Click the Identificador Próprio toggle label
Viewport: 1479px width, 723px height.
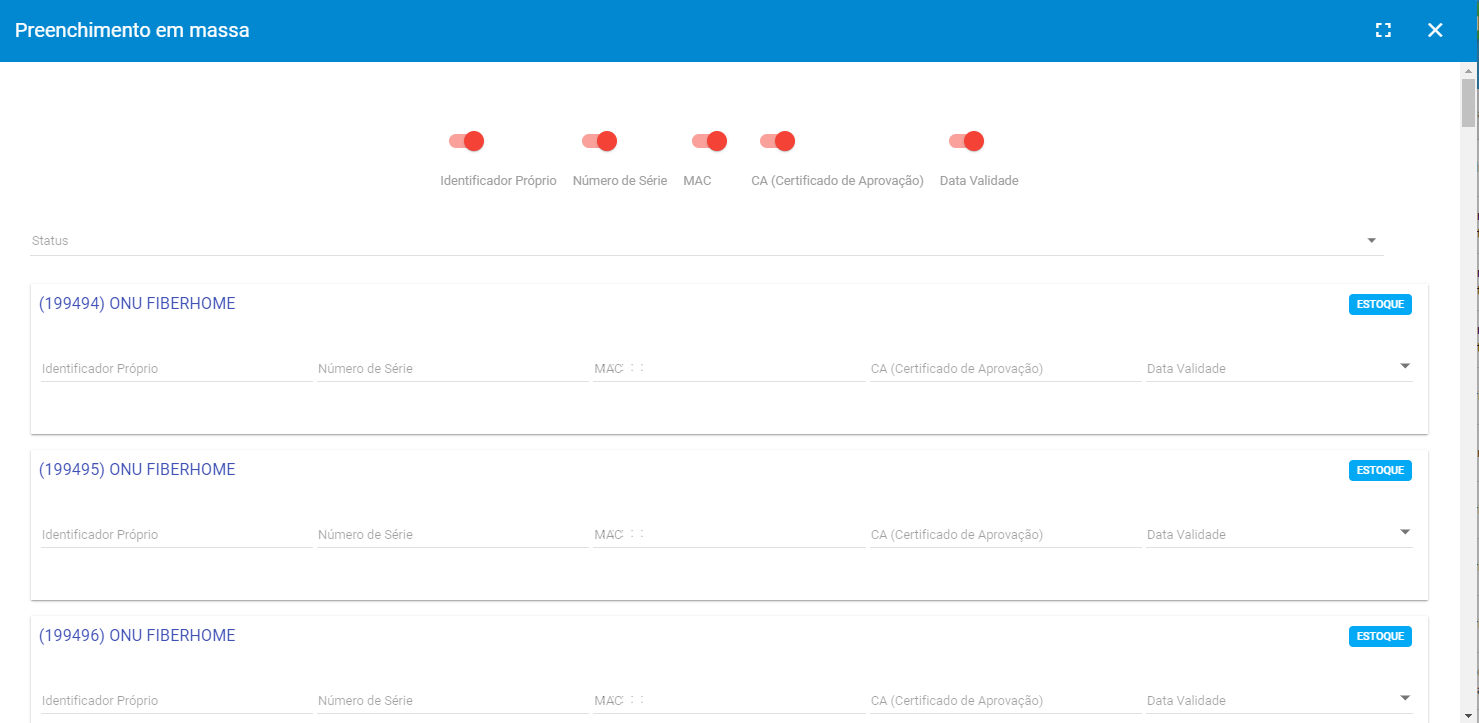coord(498,181)
